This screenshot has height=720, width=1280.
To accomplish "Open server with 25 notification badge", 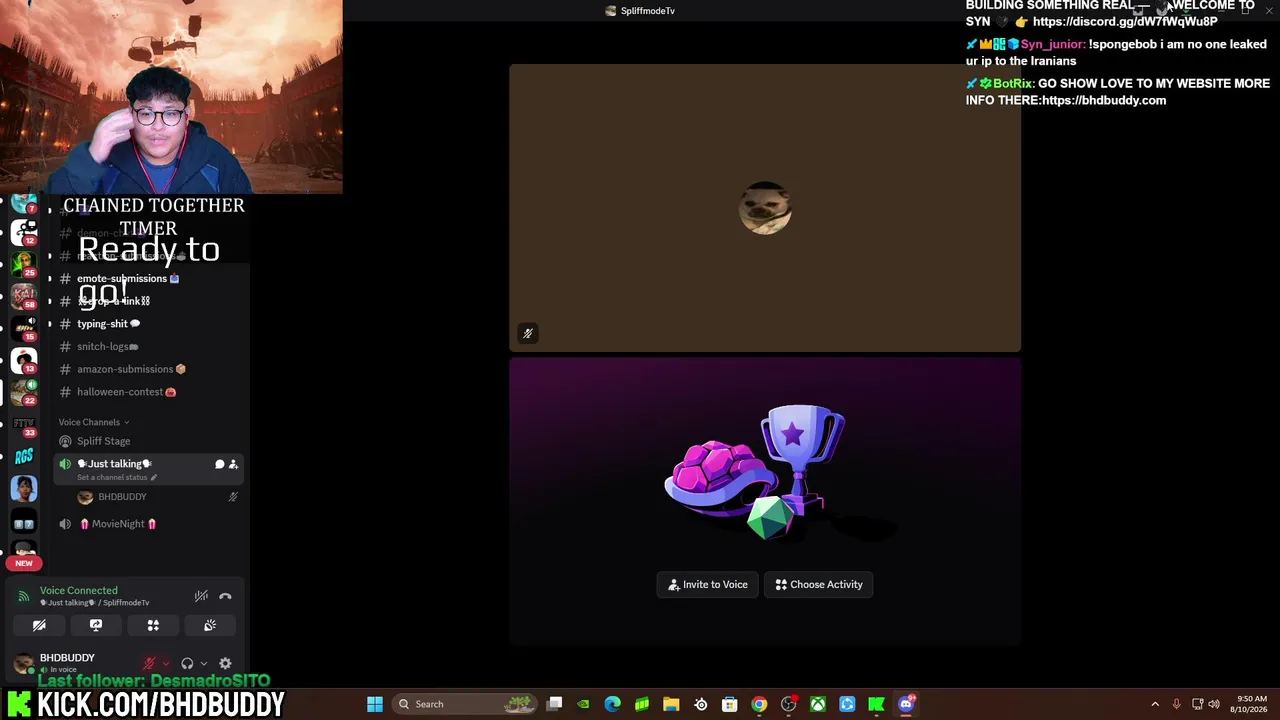I will point(24,265).
